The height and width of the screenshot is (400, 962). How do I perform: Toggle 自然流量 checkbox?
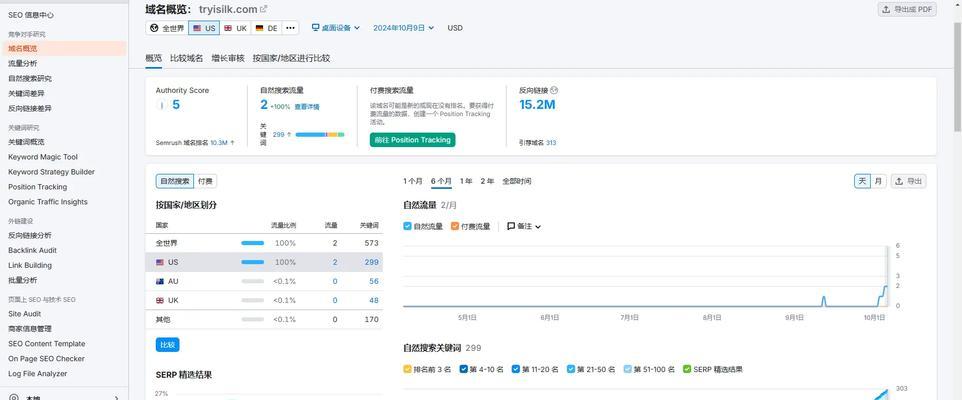click(407, 226)
